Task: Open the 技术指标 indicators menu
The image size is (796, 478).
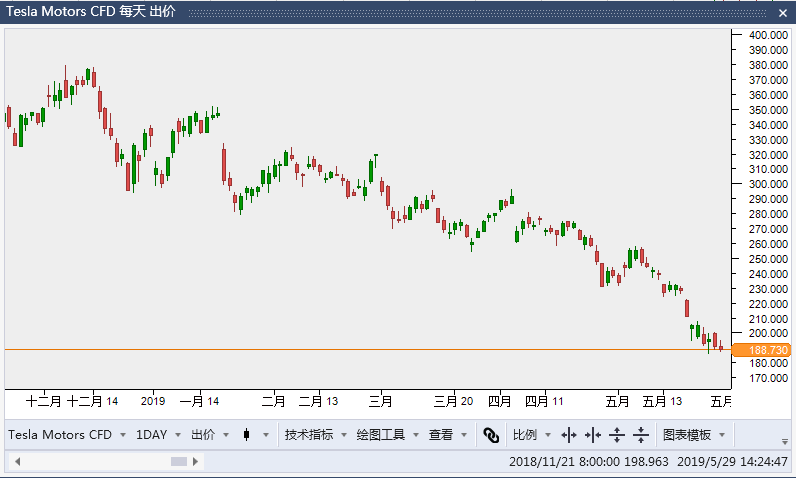Action: [x=316, y=435]
